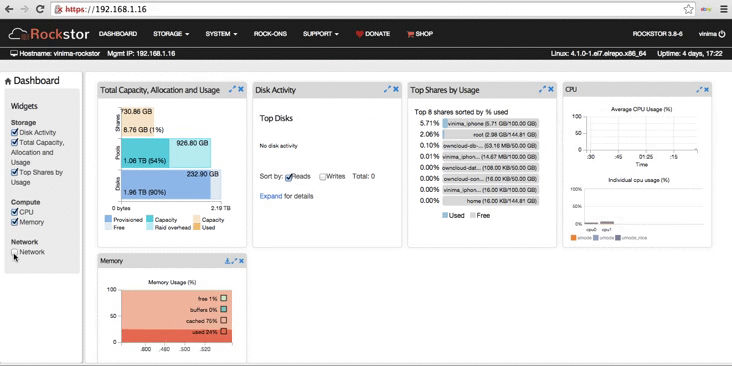Image resolution: width=732 pixels, height=366 pixels.
Task: Click the Pools capacity 1.06 TB bar
Action: pos(145,153)
